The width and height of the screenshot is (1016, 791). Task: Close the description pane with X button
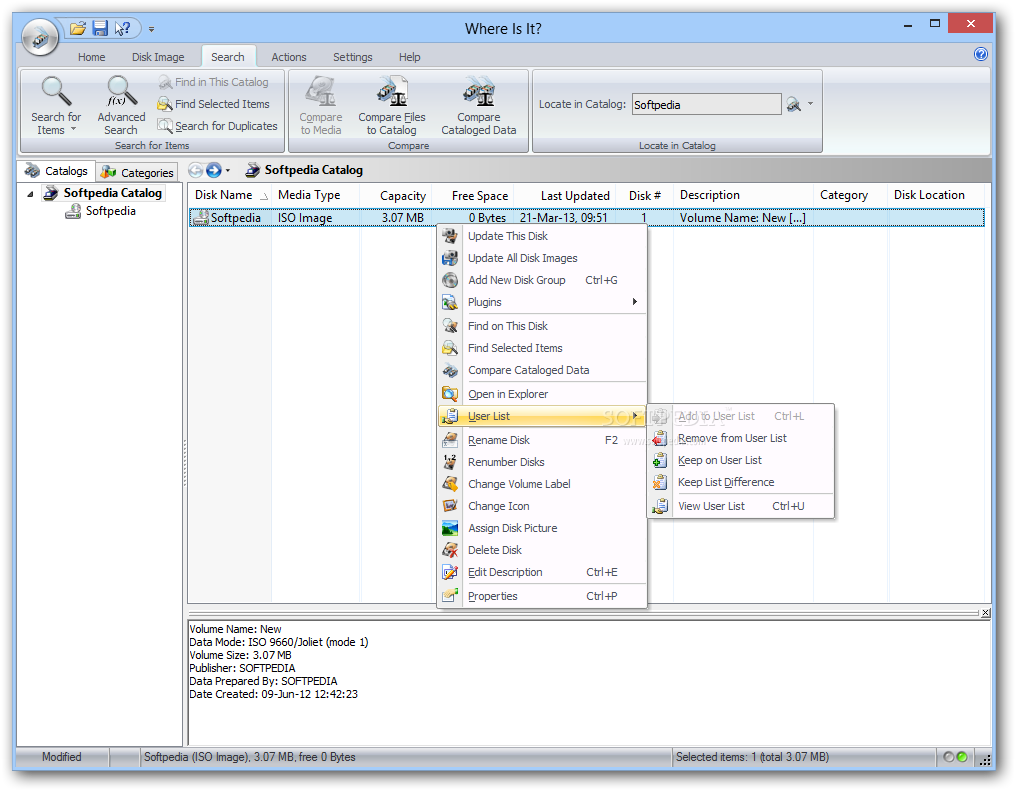(985, 612)
